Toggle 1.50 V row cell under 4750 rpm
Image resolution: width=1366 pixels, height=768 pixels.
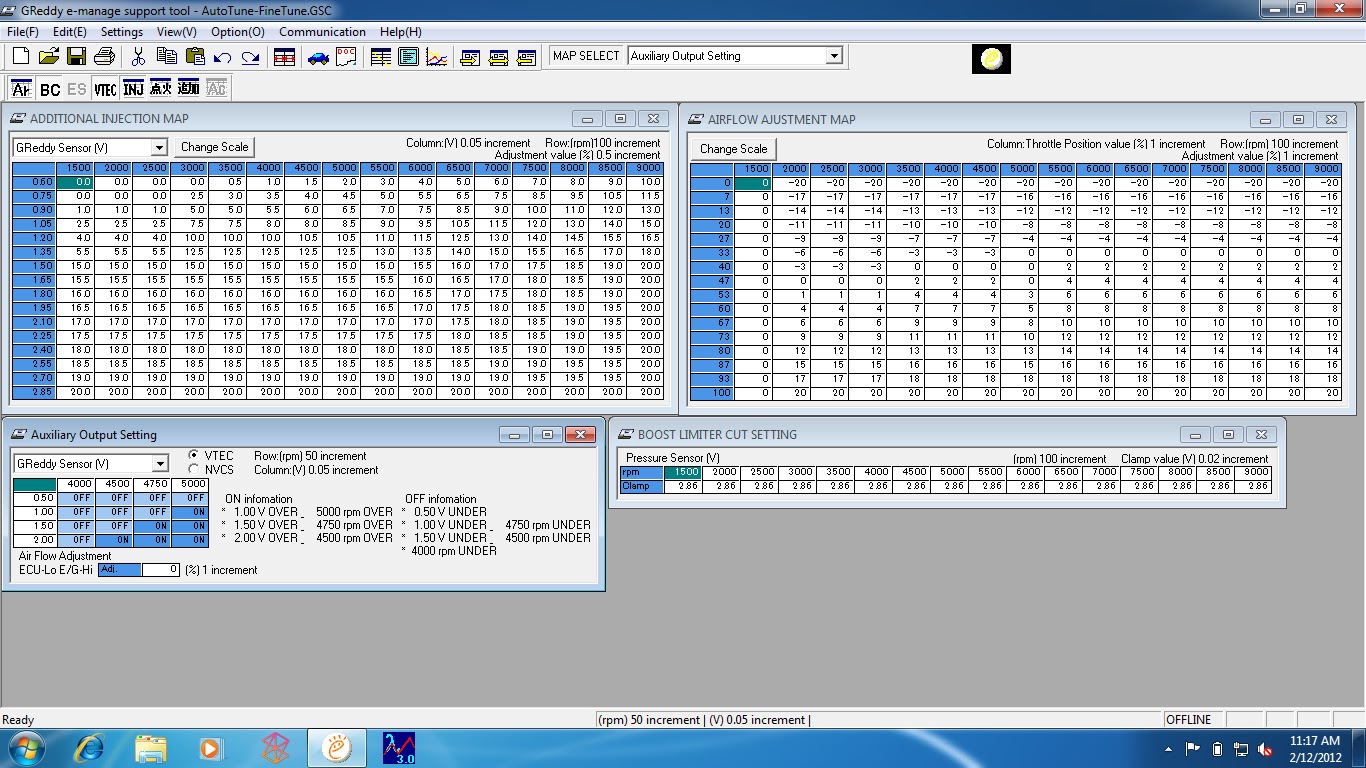pos(153,526)
